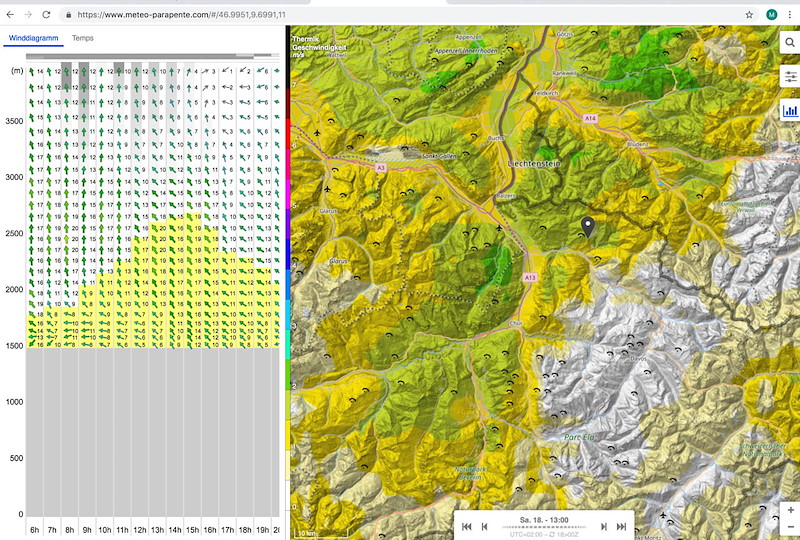Click the 2000 altitude label on the axis
Viewport: 800px width, 540px height.
pos(14,289)
